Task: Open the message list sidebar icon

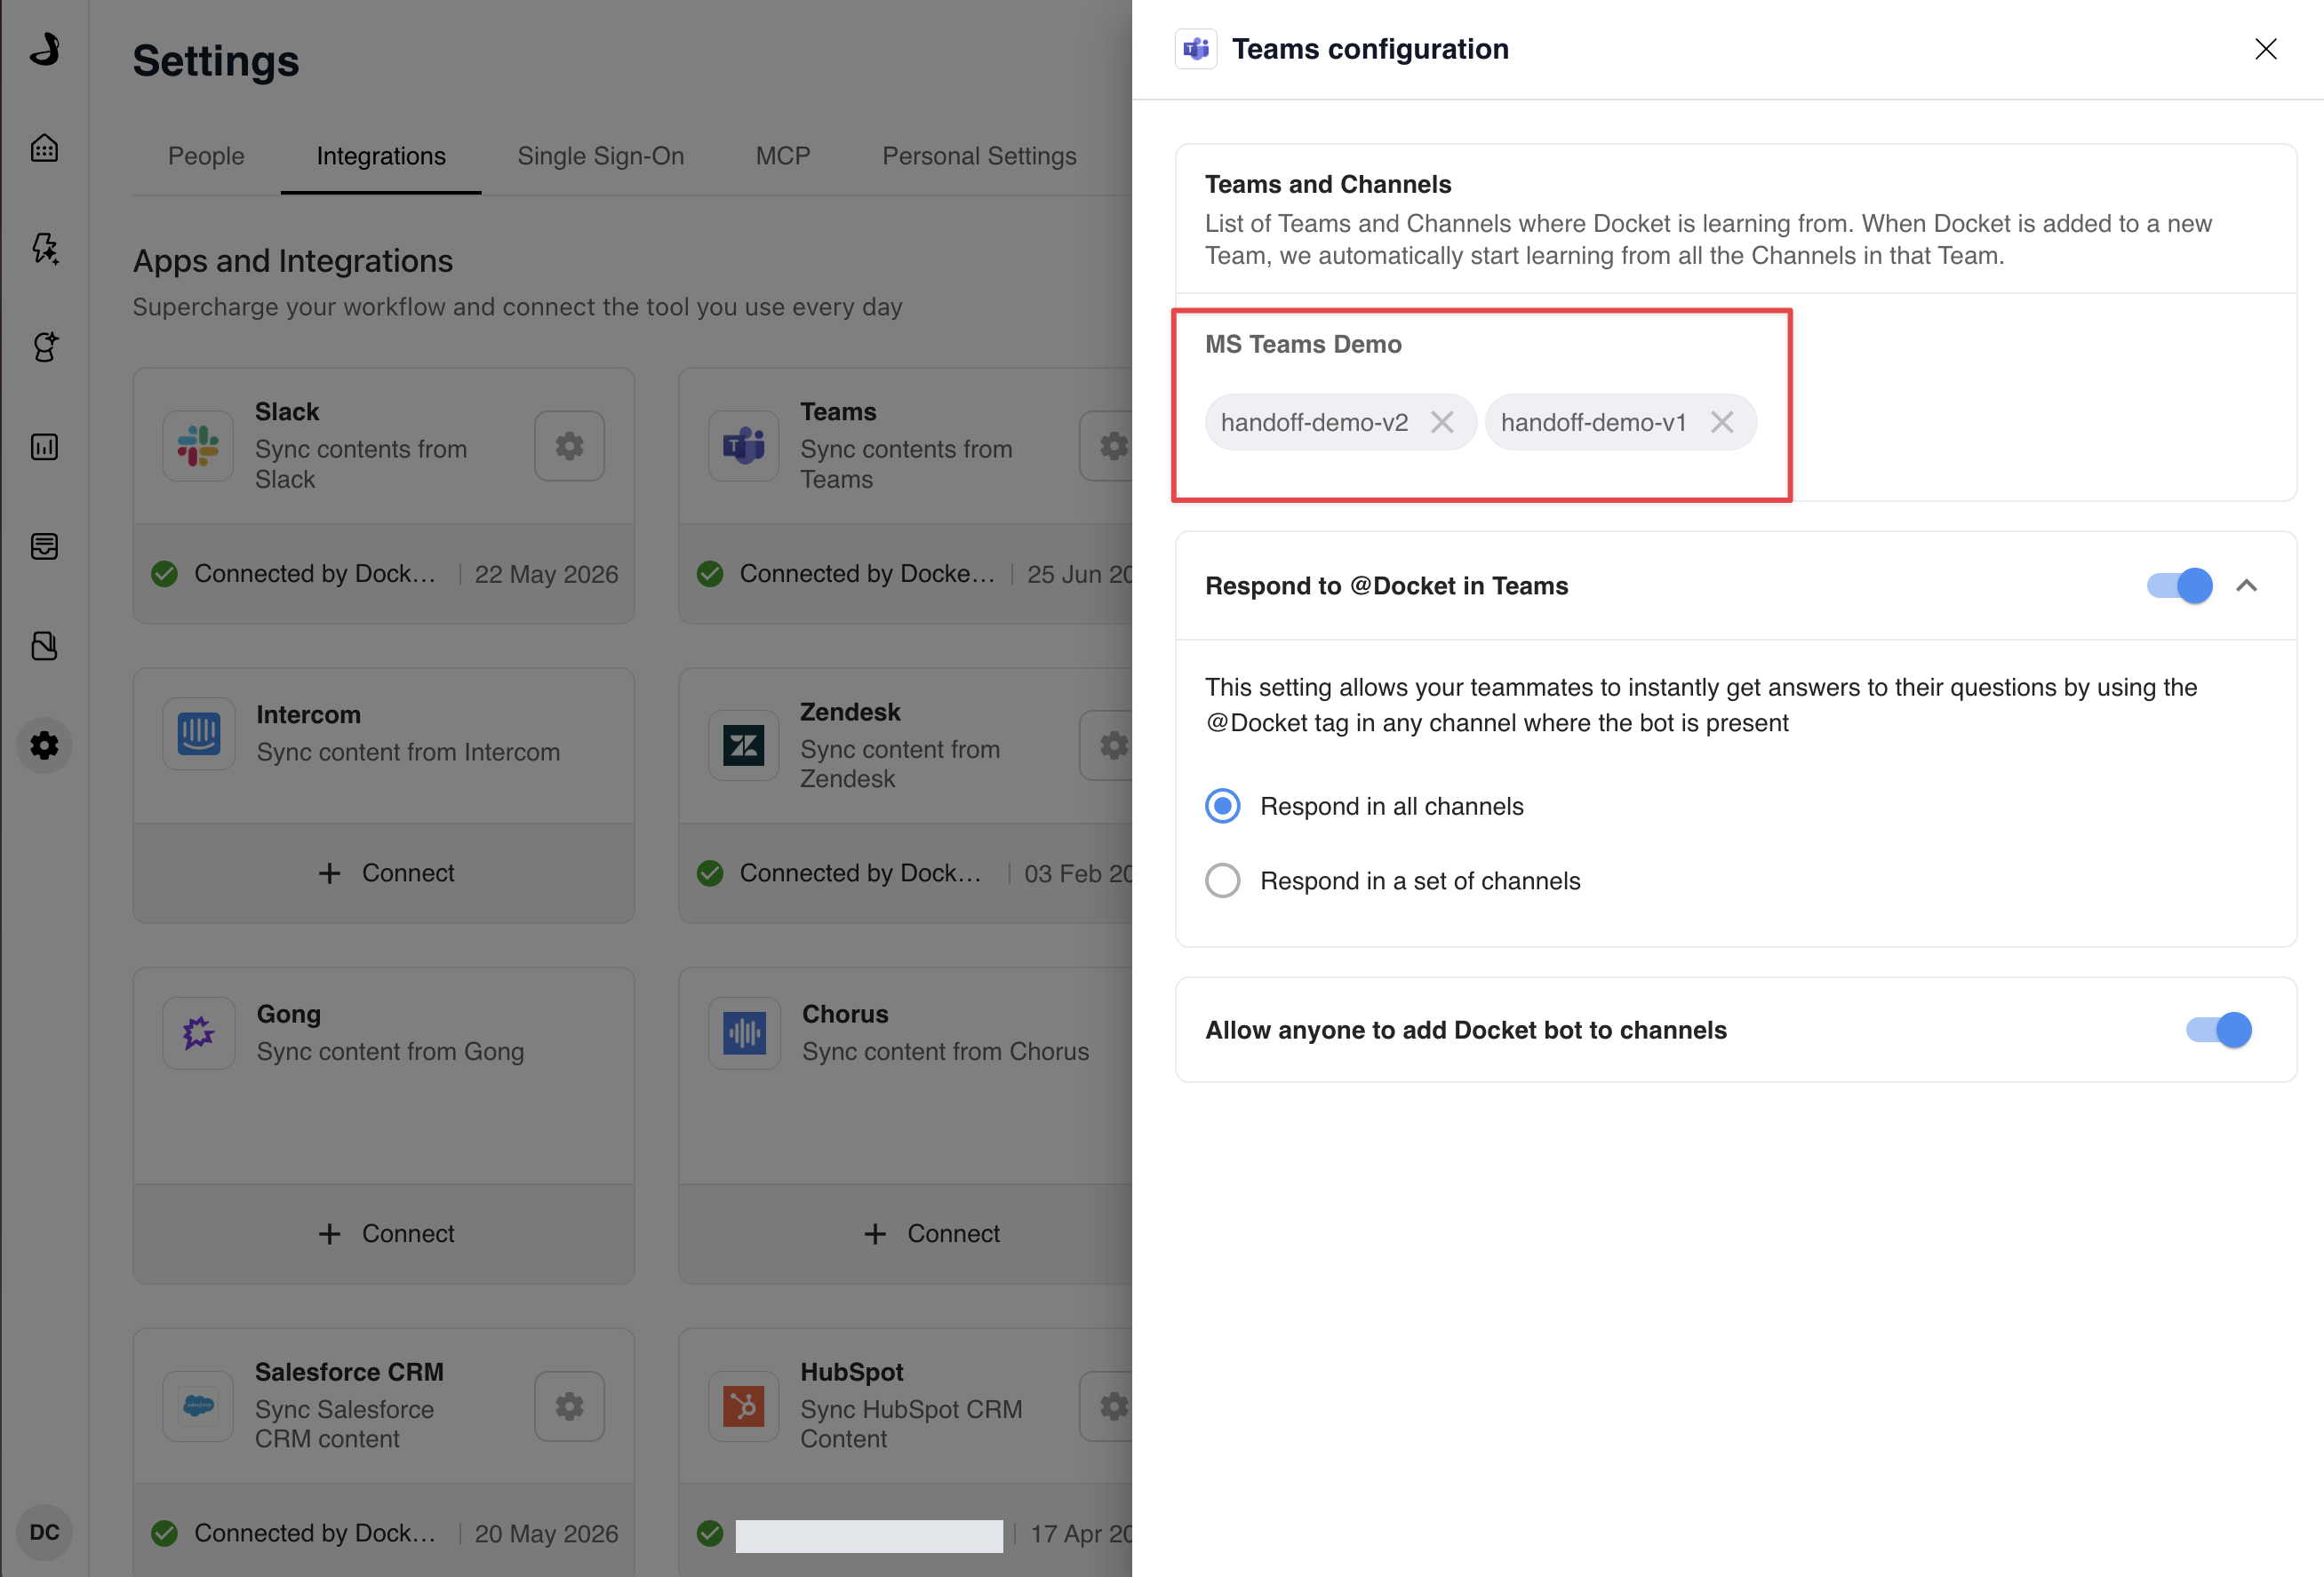Action: [x=44, y=546]
